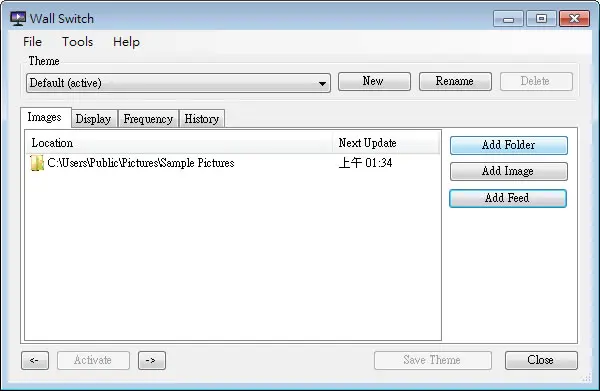Open the Help menu
Screen dimensions: 600x391
click(x=126, y=42)
